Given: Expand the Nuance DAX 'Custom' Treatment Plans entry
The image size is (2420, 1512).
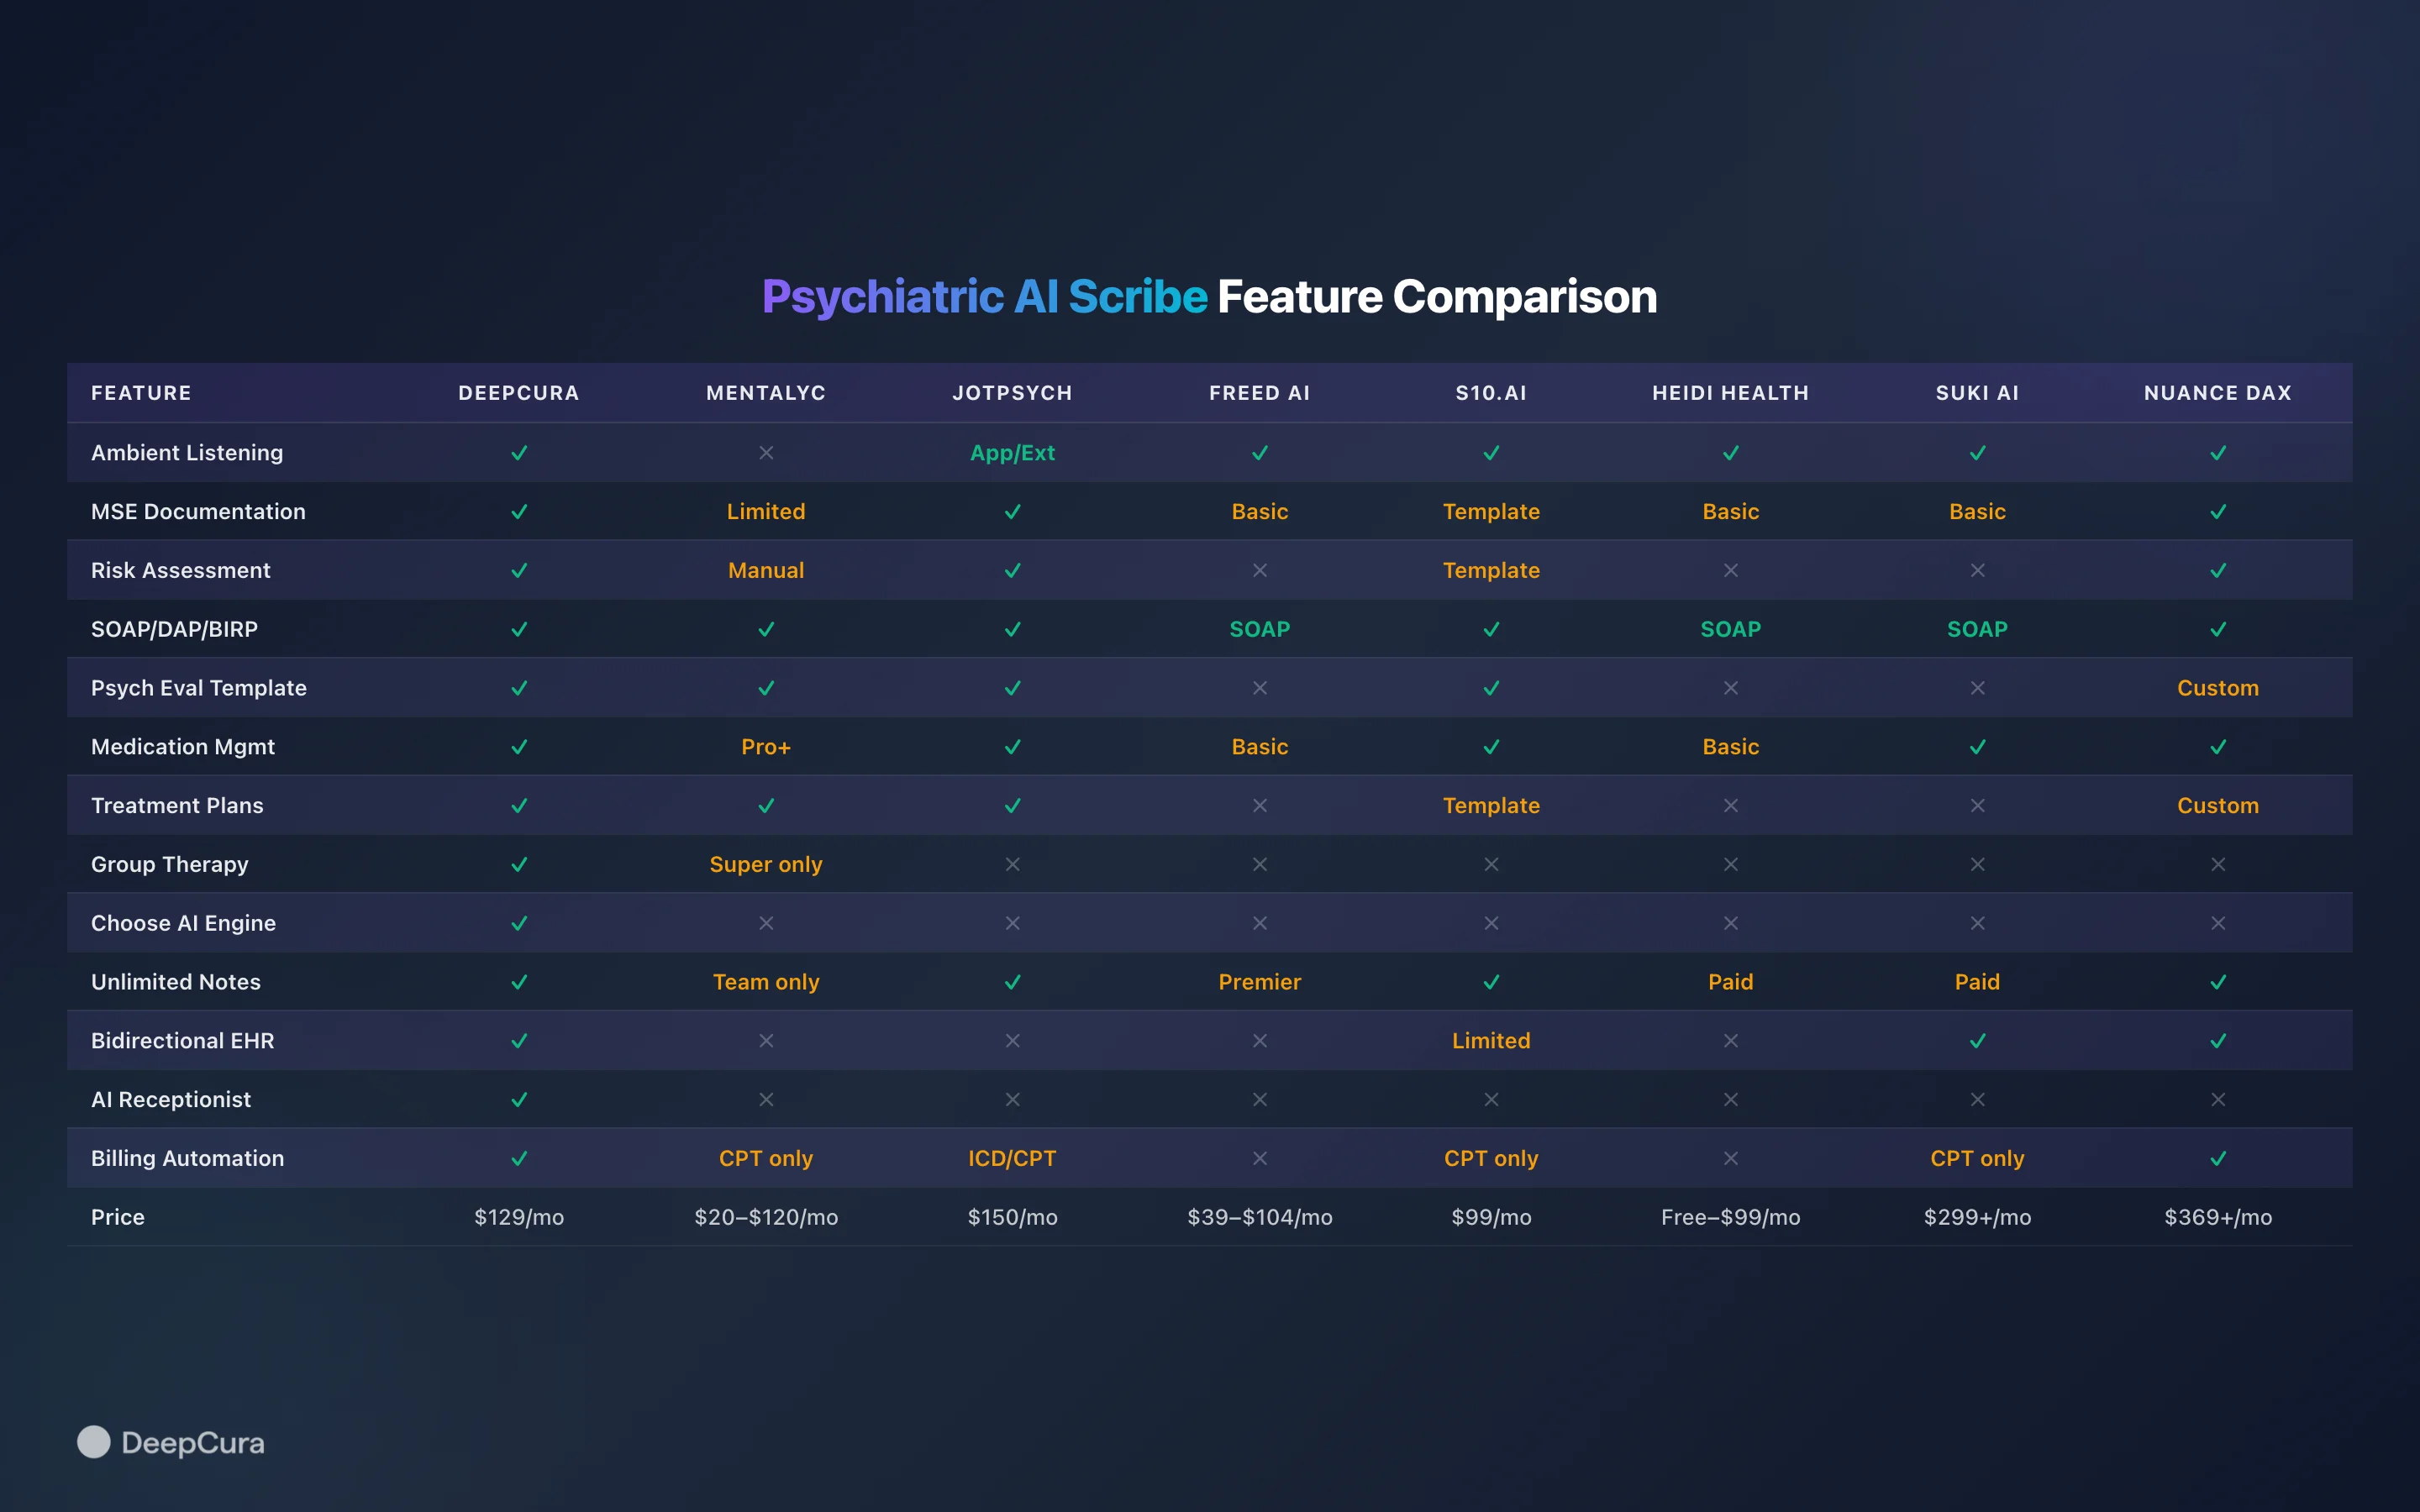Looking at the screenshot, I should click(2218, 805).
